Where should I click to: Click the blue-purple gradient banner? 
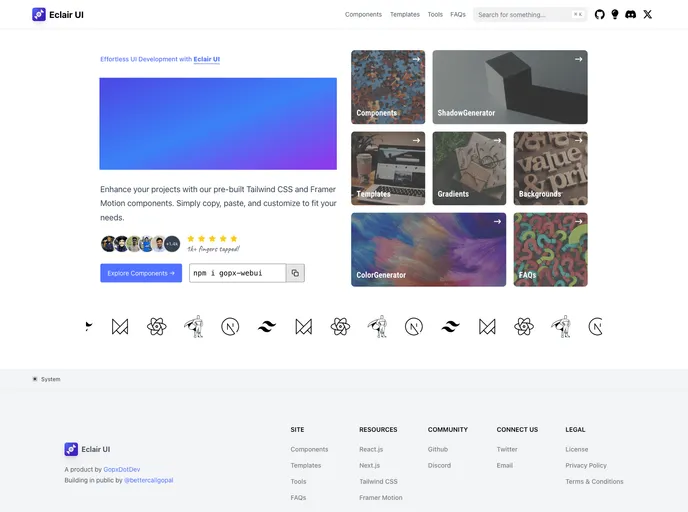coord(218,124)
